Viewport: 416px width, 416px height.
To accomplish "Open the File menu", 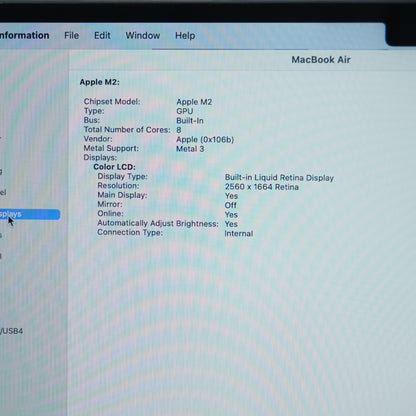I will [72, 35].
